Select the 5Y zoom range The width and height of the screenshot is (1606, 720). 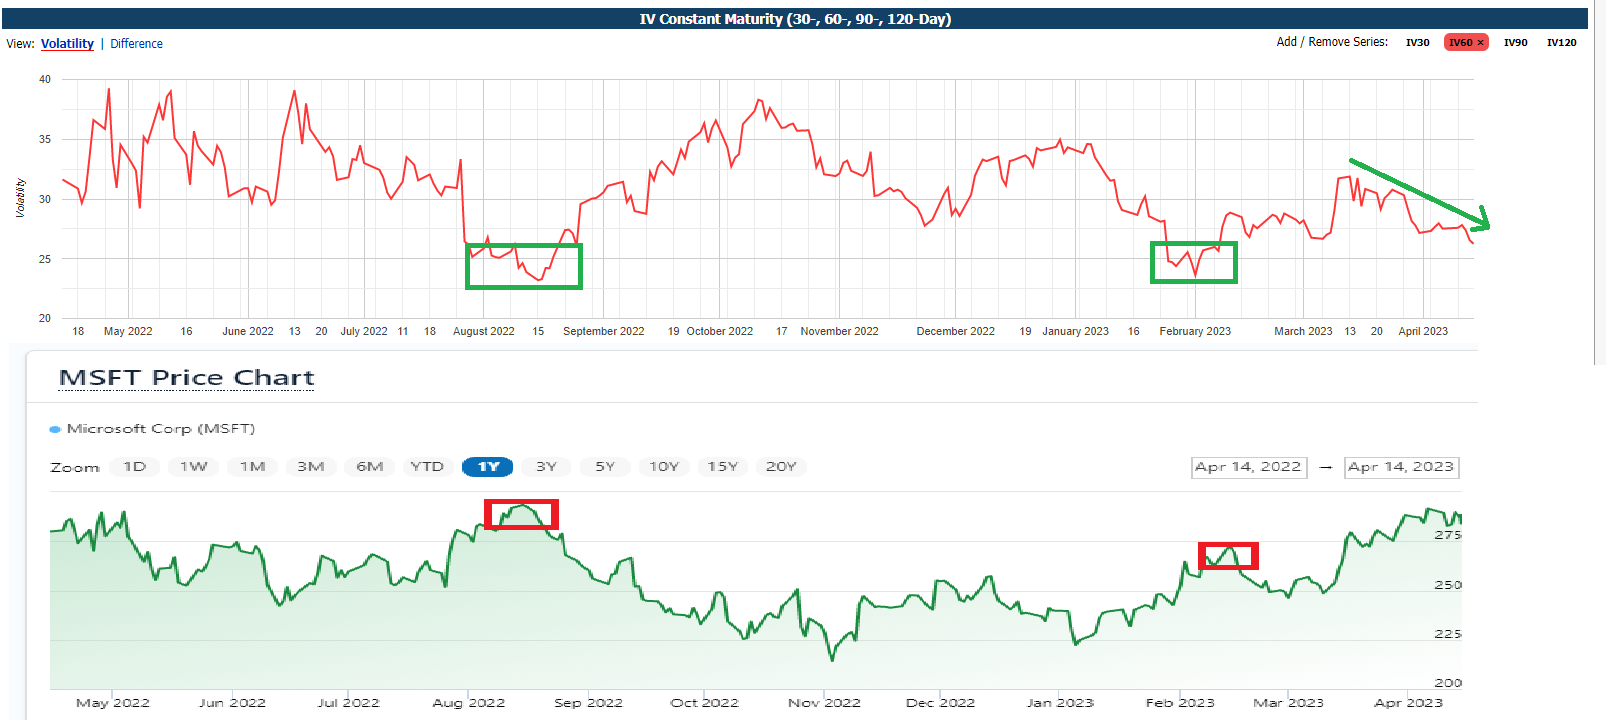point(605,467)
